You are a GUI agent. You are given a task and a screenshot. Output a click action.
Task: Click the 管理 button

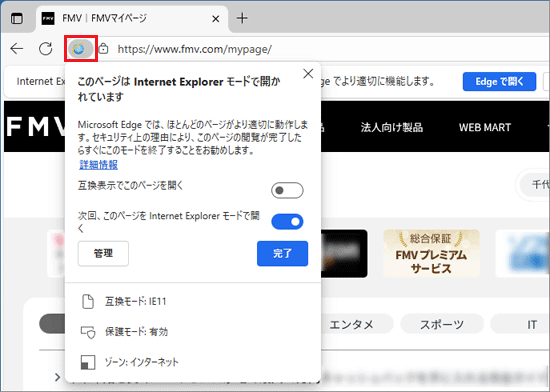pyautogui.click(x=103, y=254)
